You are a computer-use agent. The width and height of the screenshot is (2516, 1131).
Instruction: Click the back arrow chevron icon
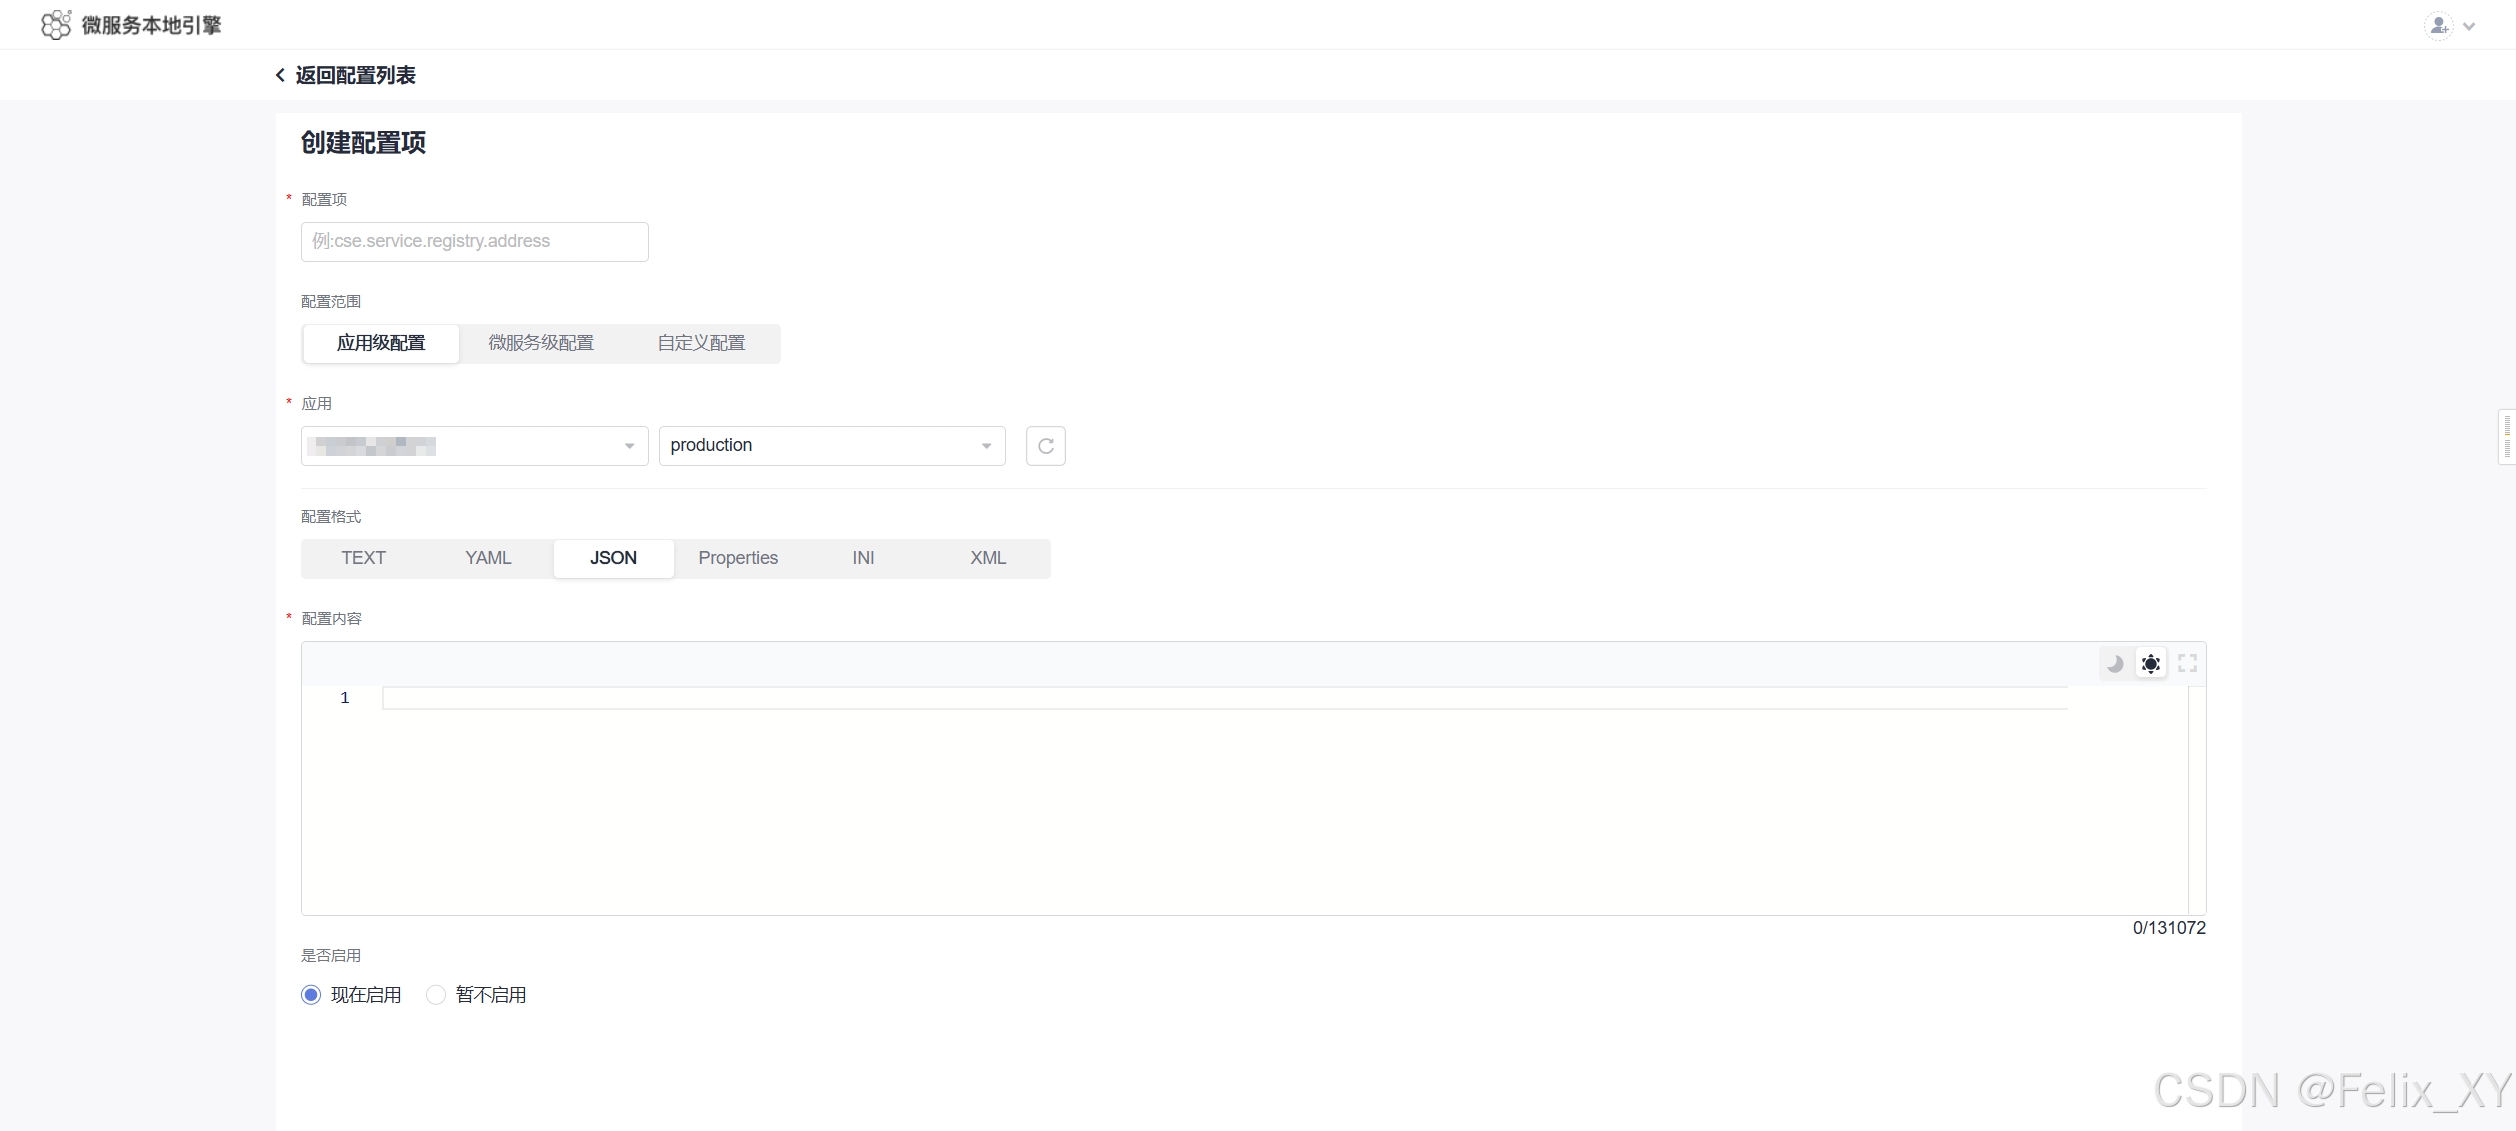coord(281,75)
